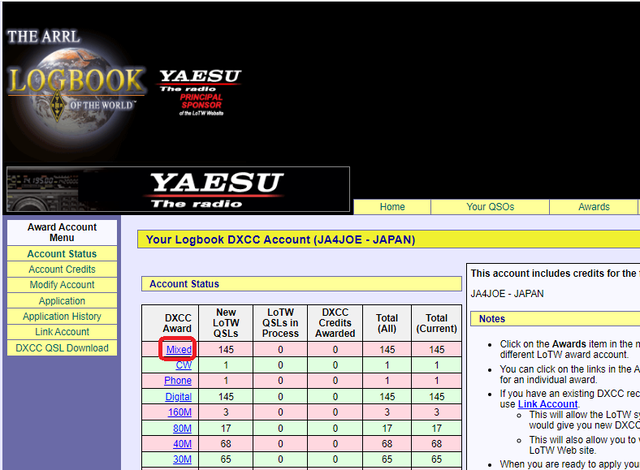The width and height of the screenshot is (640, 470).
Task: Click the 30M row Total (Current) value 65
Action: 437,459
